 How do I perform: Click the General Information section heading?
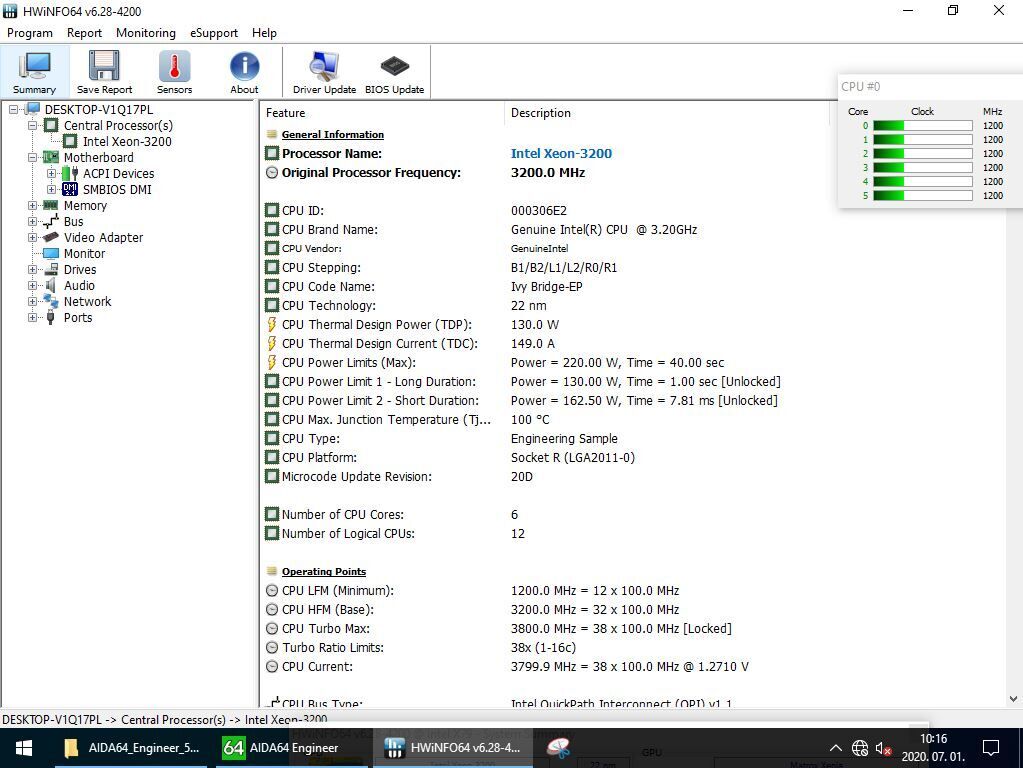[x=333, y=134]
